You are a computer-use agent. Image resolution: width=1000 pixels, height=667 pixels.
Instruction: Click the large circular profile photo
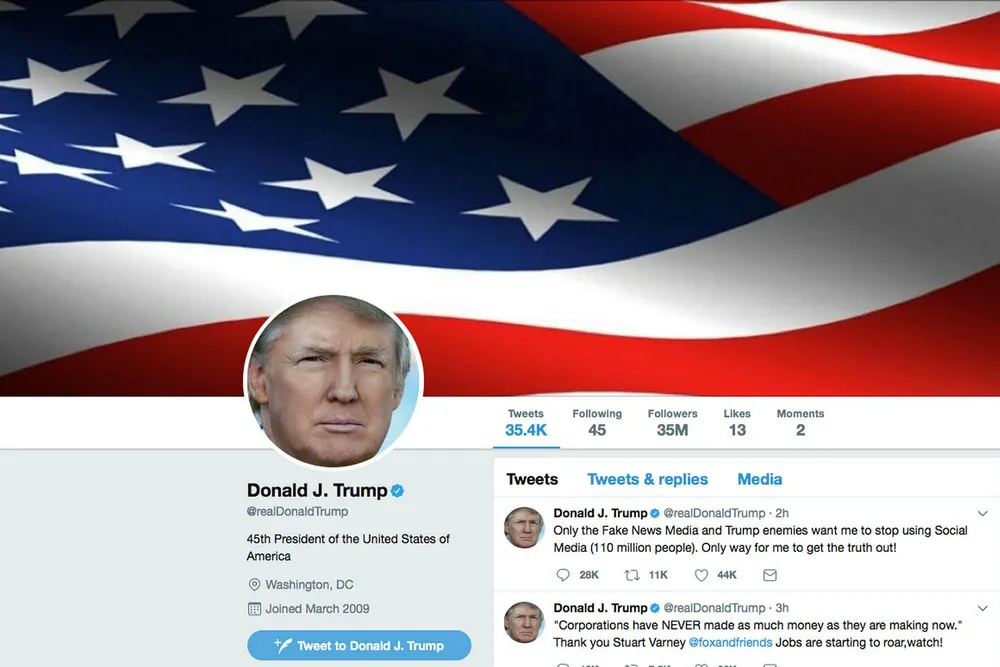[334, 381]
